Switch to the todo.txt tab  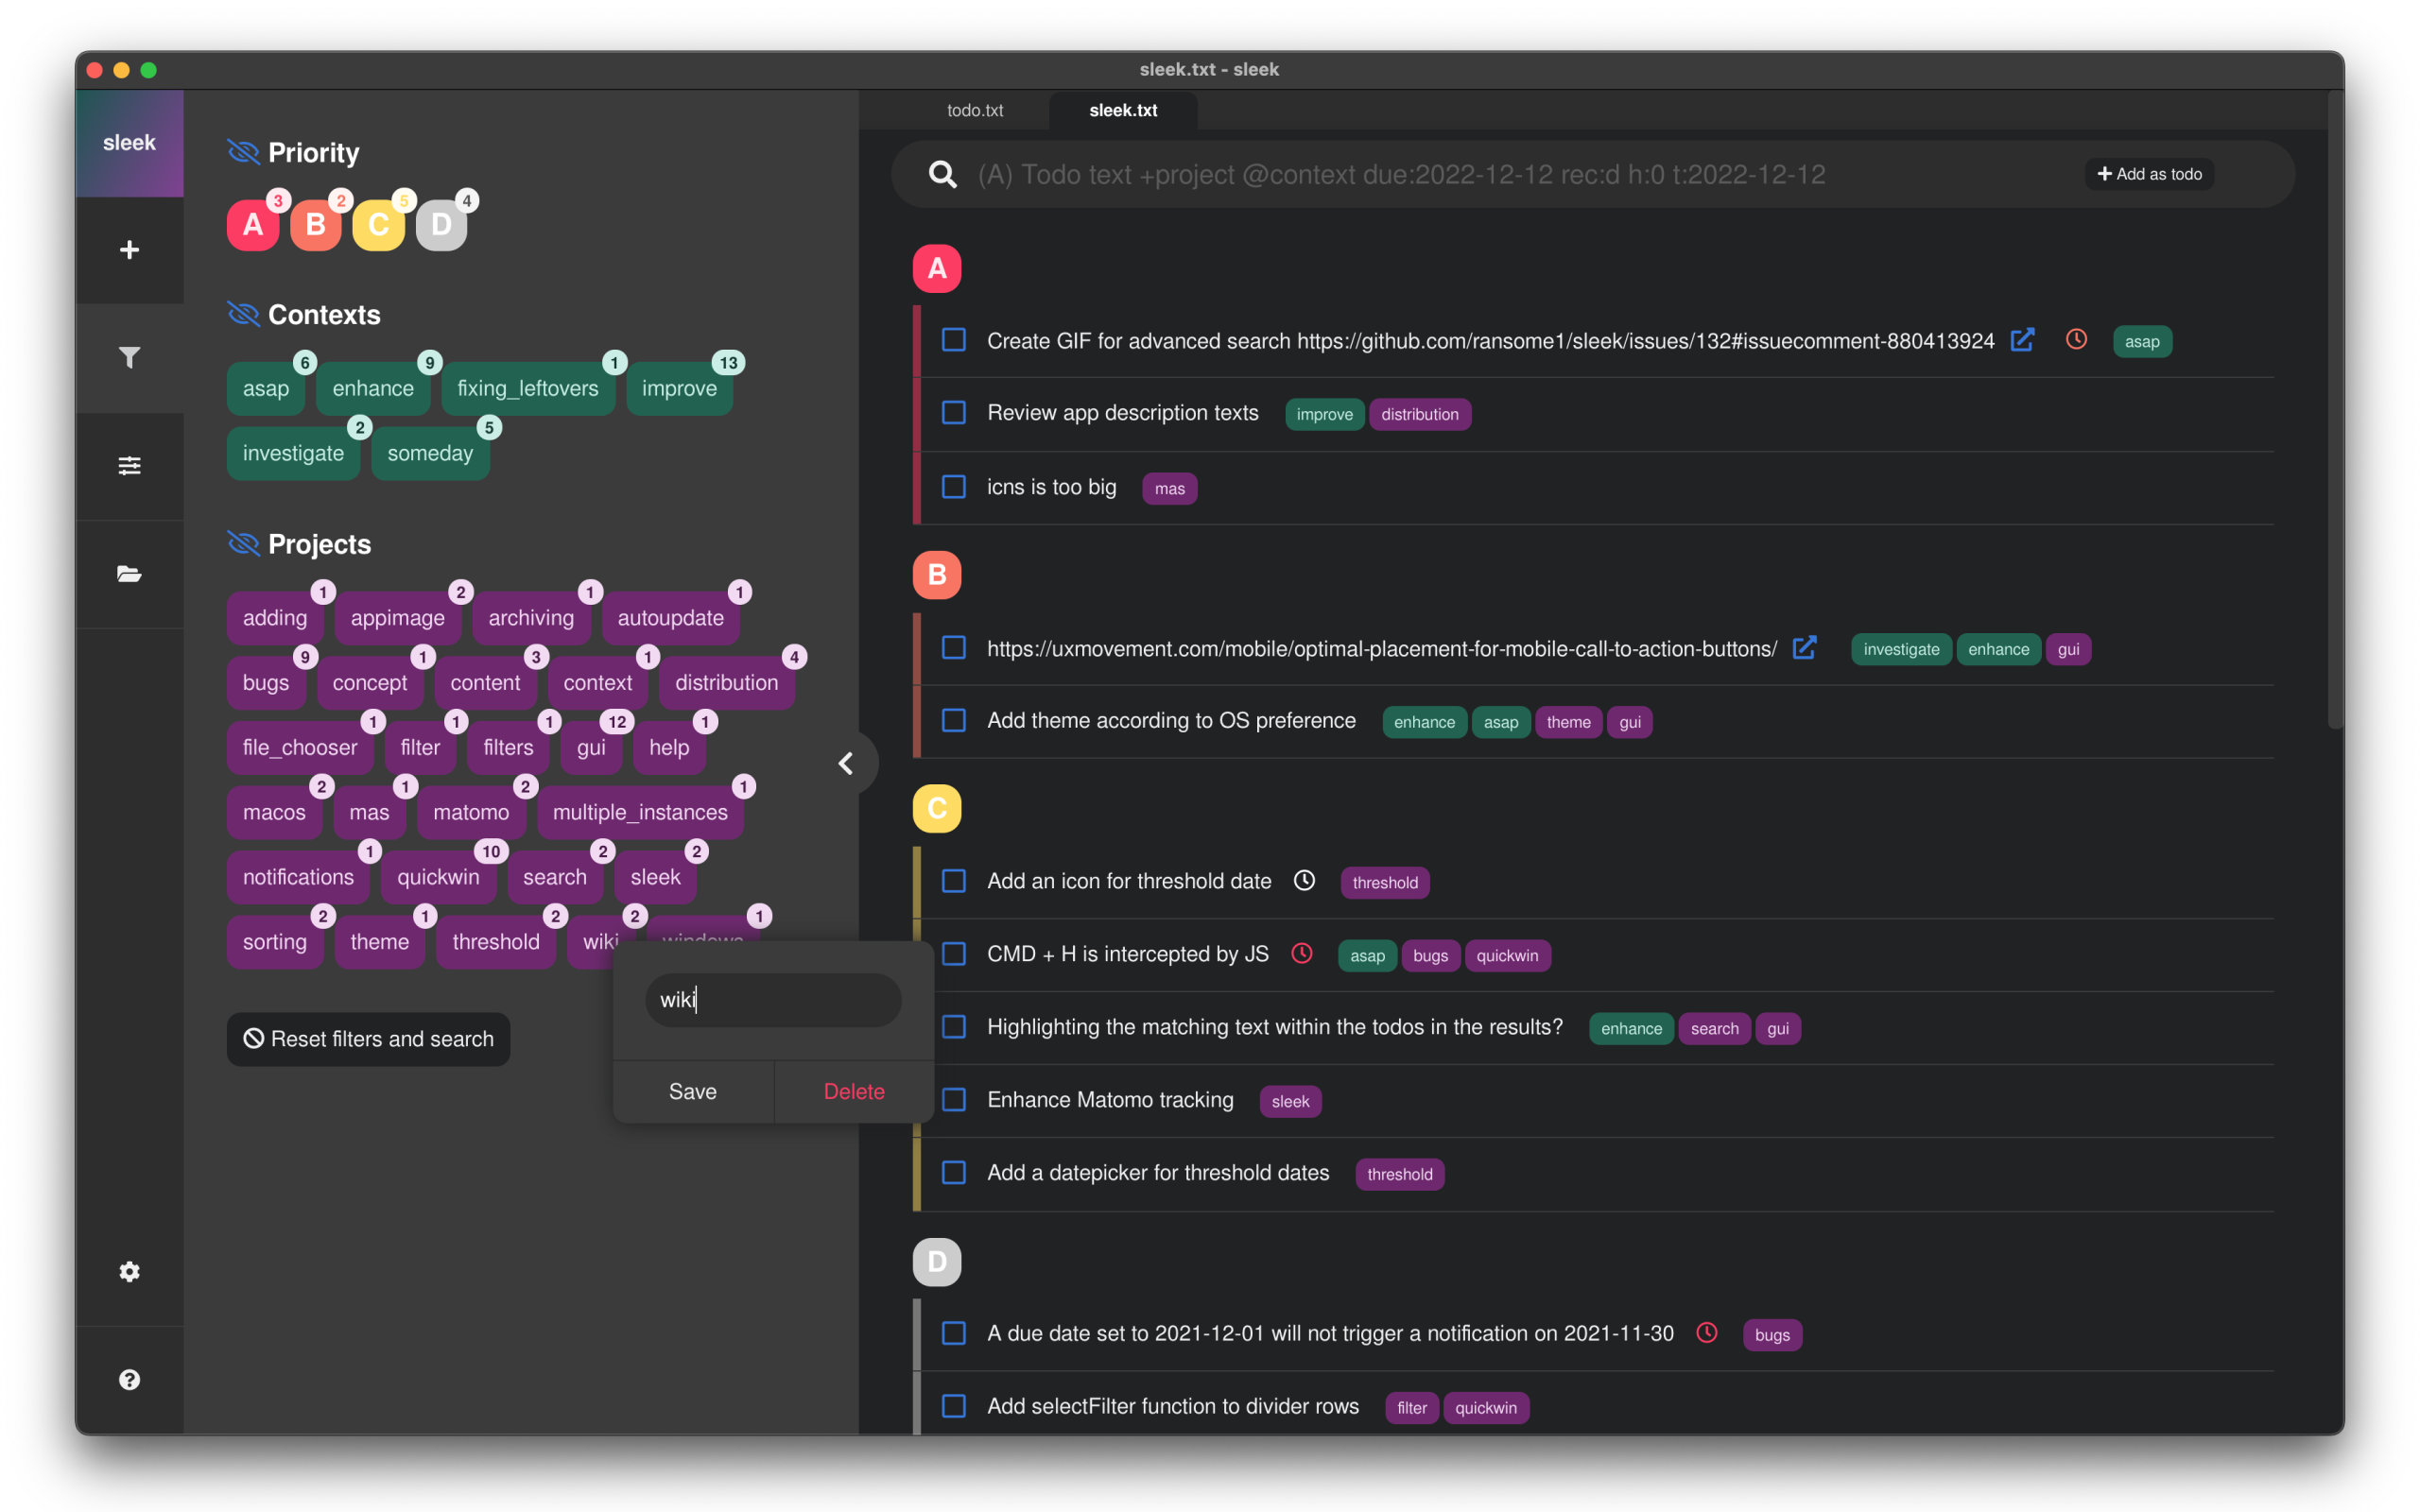[974, 110]
